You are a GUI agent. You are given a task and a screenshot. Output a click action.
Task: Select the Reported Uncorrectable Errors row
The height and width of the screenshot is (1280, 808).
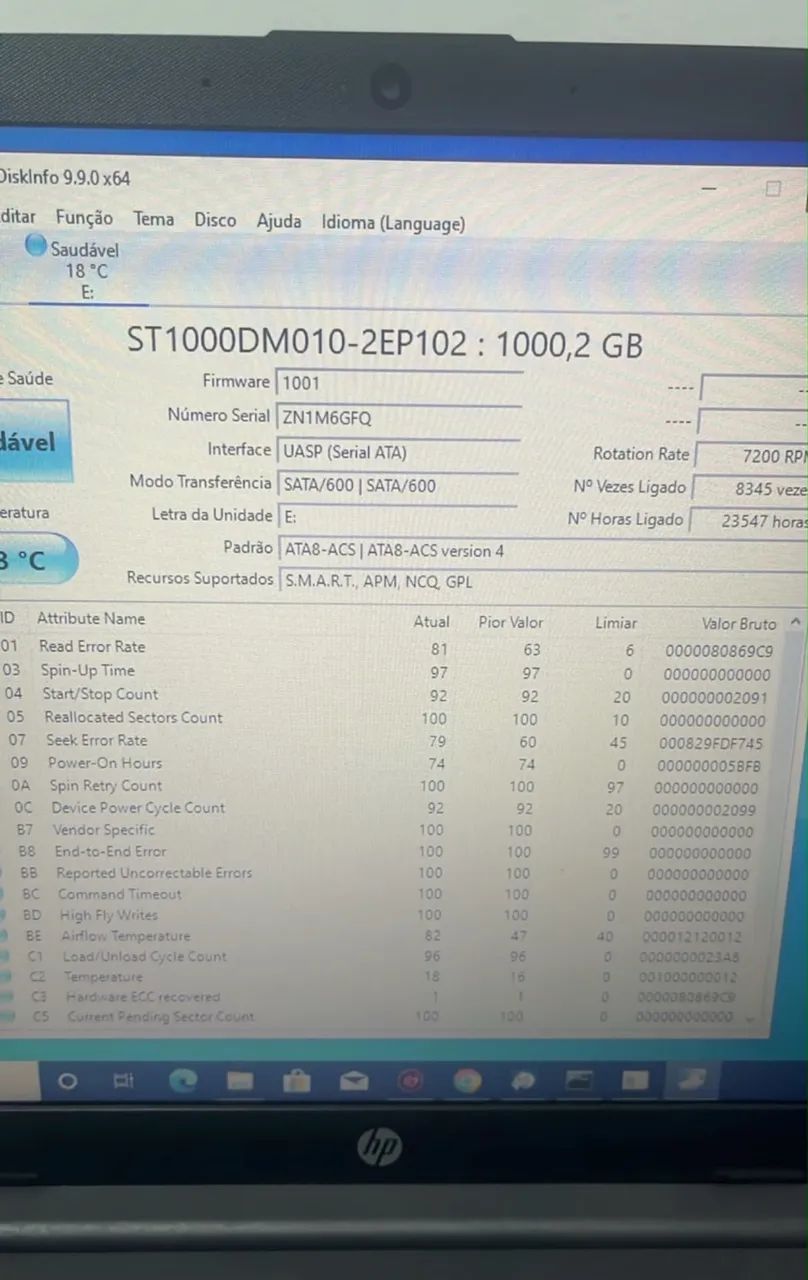pos(384,873)
